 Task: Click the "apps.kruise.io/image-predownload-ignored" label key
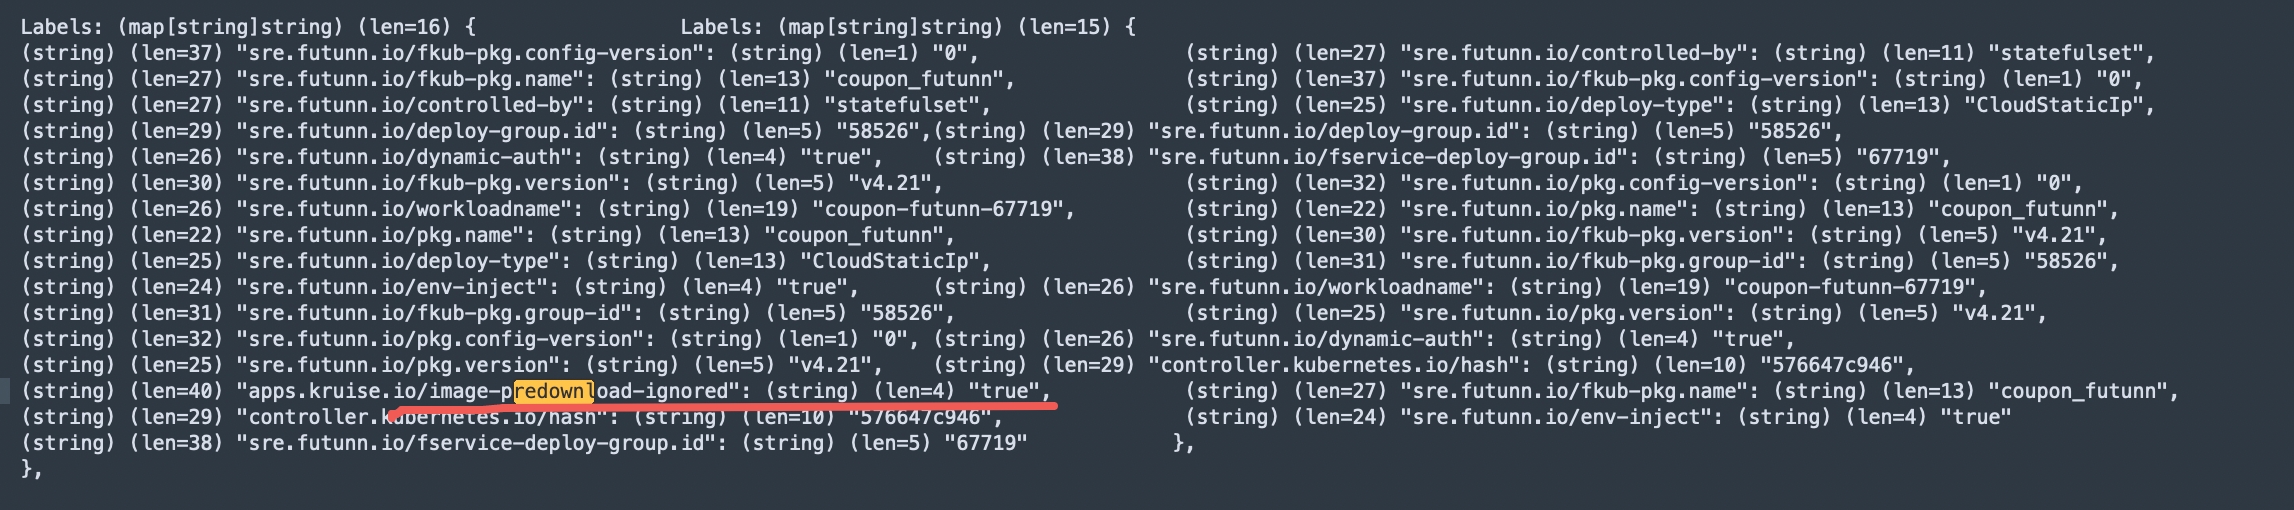tap(493, 391)
